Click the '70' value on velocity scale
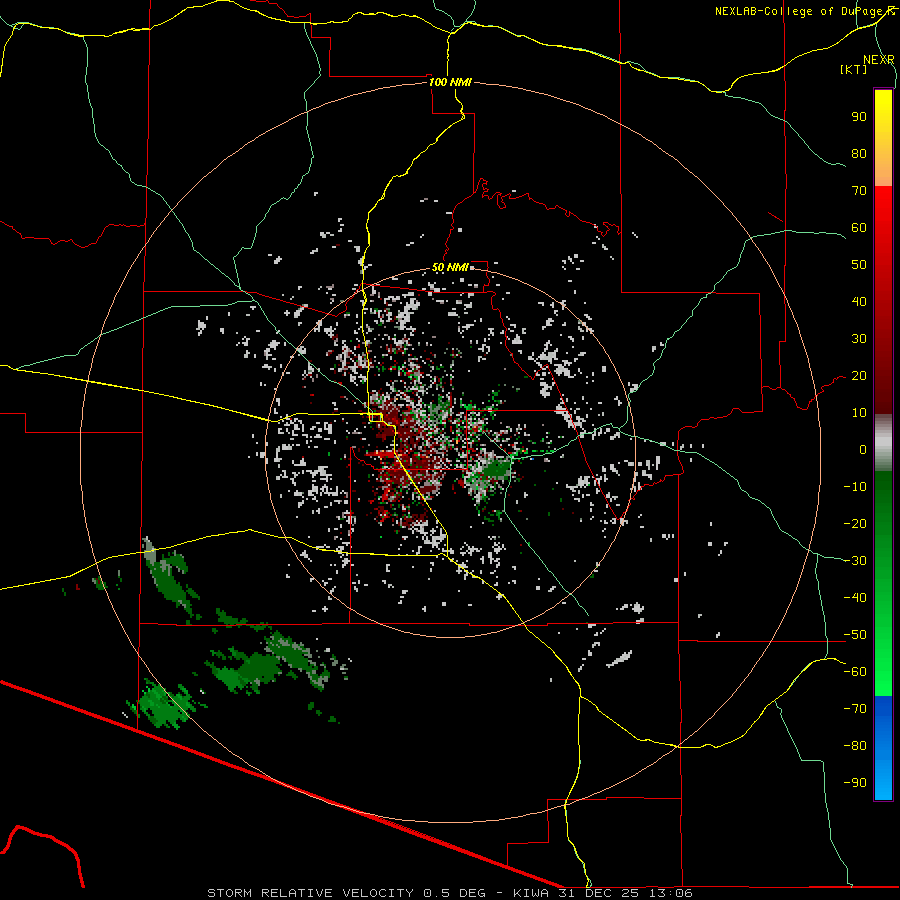This screenshot has height=900, width=900. (859, 191)
